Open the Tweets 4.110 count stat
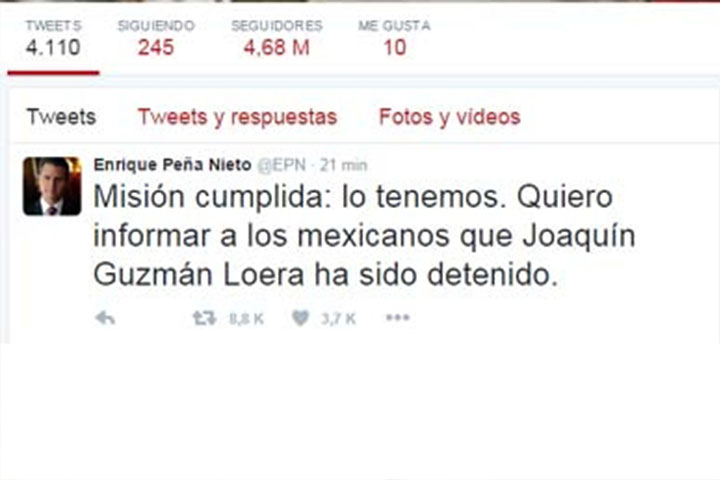Image resolution: width=720 pixels, height=480 pixels. point(53,39)
